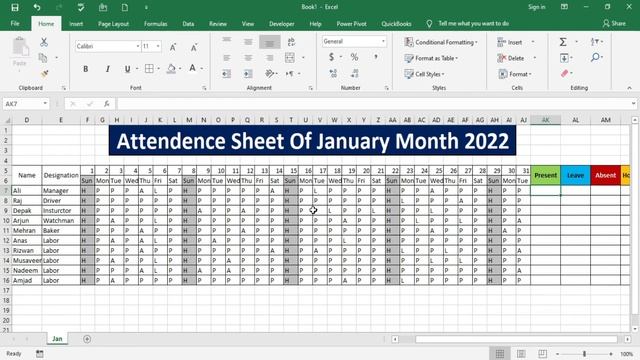Toggle middle vertical alignment
The width and height of the screenshot is (640, 360).
(248, 42)
